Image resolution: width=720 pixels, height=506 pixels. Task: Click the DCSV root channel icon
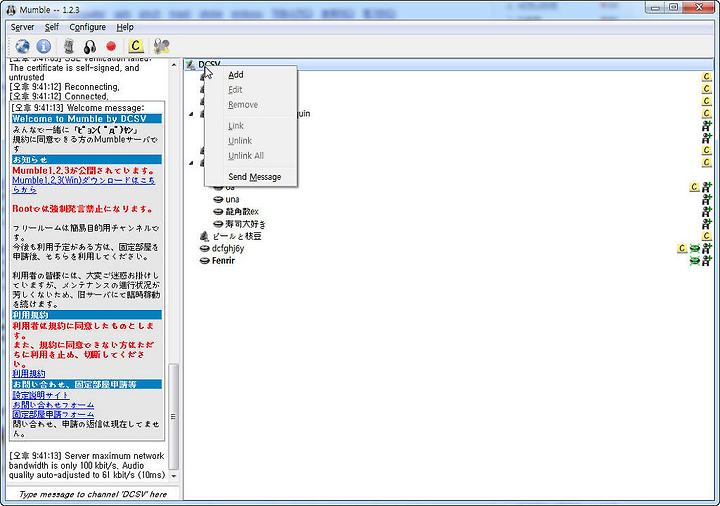(x=191, y=65)
